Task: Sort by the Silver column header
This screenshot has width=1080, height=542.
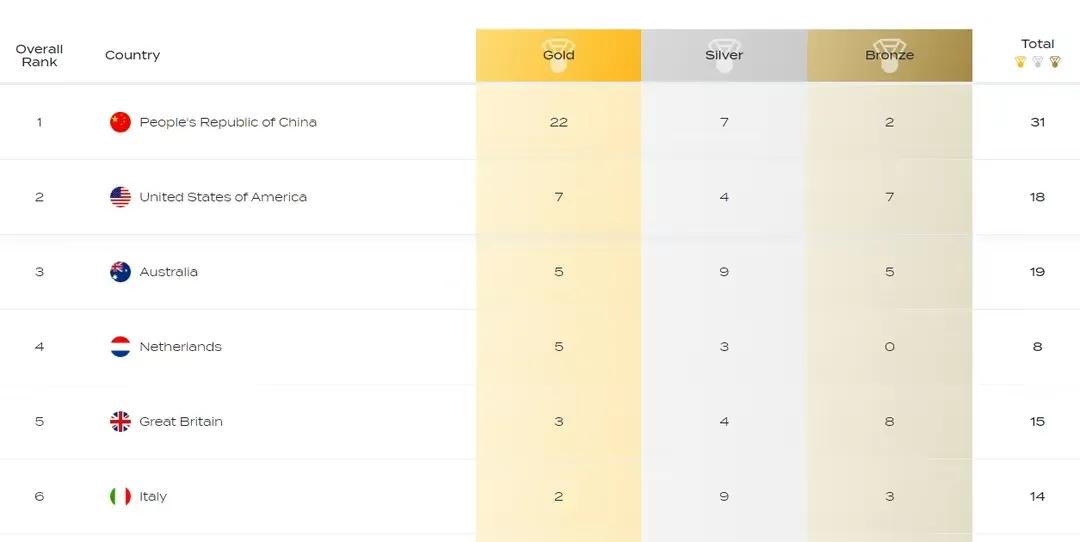Action: [x=724, y=55]
